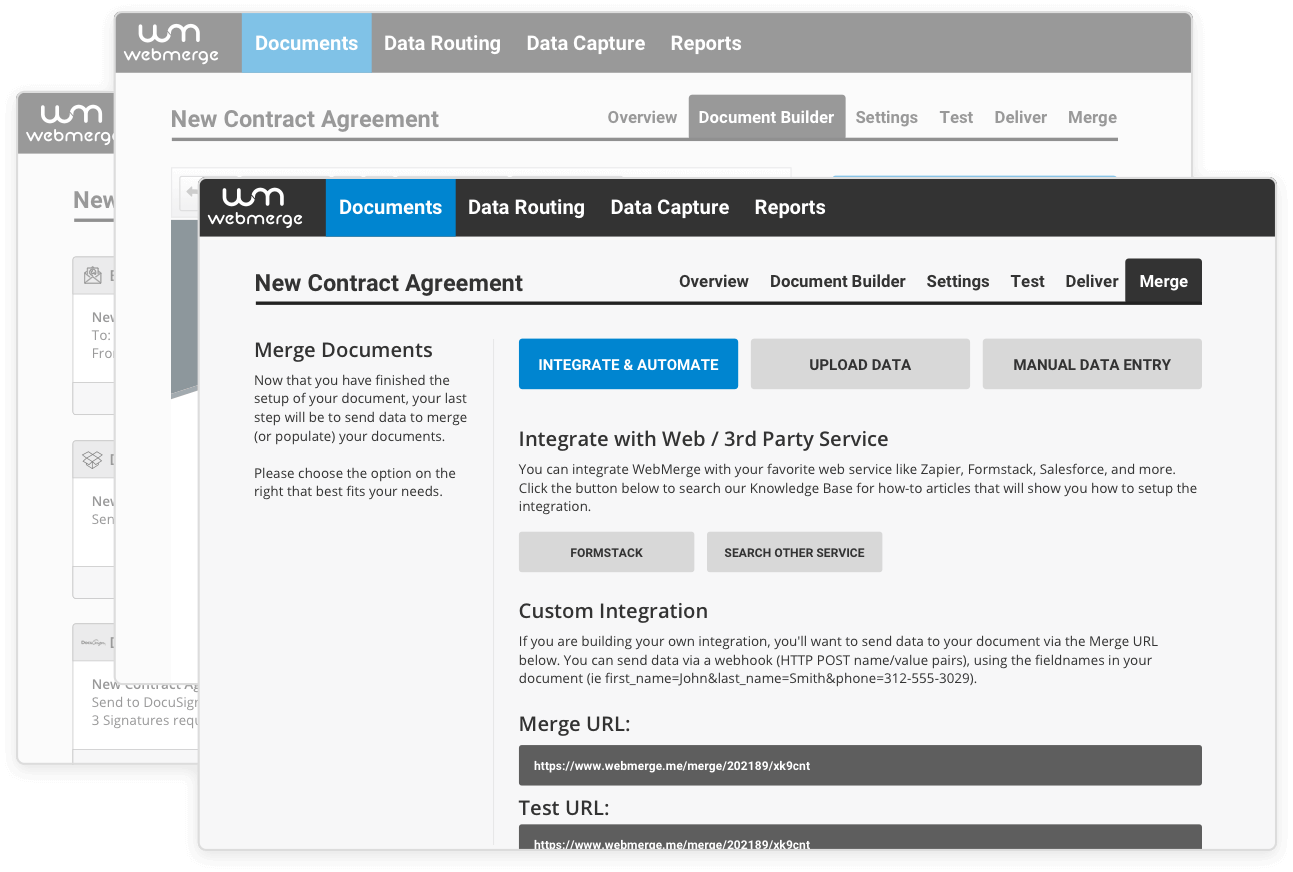Image resolution: width=1293 pixels, height=872 pixels.
Task: Click the WebMerge logo in the back window
Action: [68, 124]
